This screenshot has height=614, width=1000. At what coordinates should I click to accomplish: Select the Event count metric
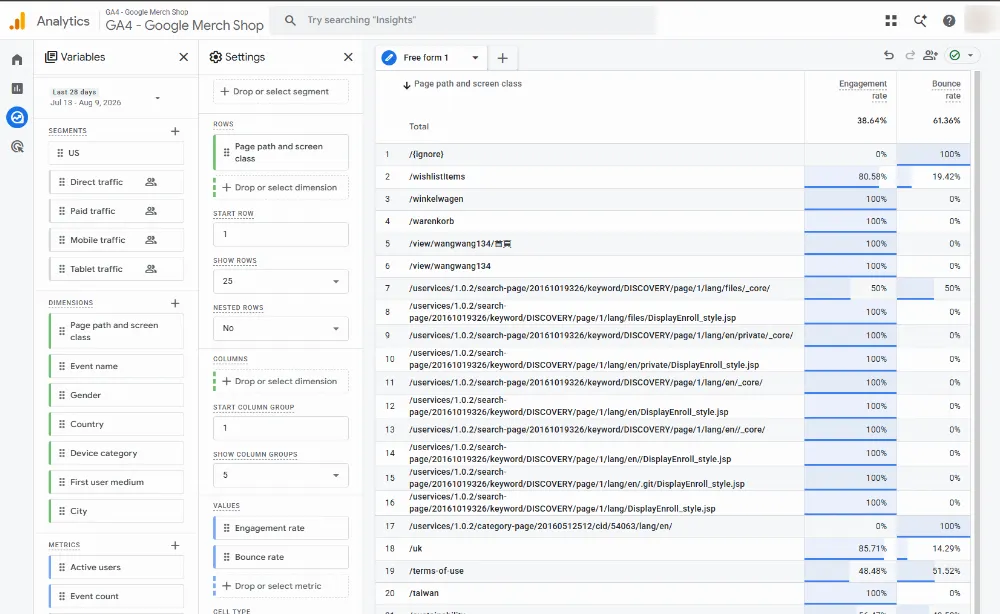coord(116,596)
